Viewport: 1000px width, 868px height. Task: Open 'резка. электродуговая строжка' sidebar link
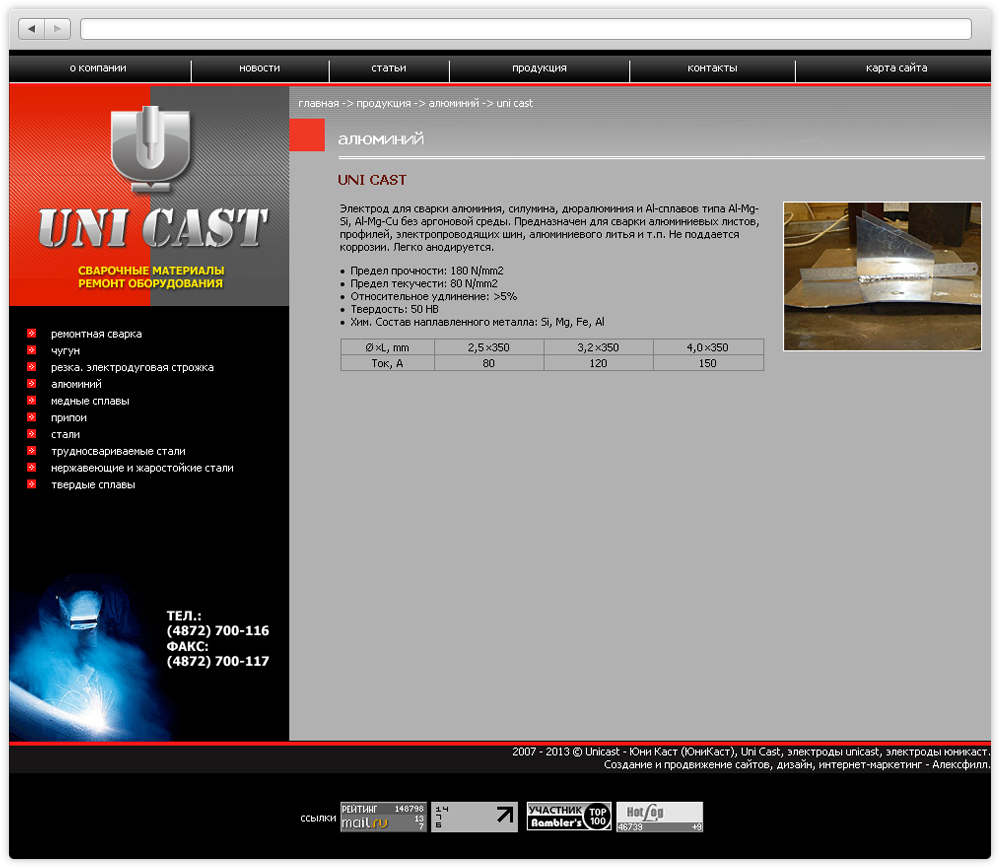coord(132,367)
